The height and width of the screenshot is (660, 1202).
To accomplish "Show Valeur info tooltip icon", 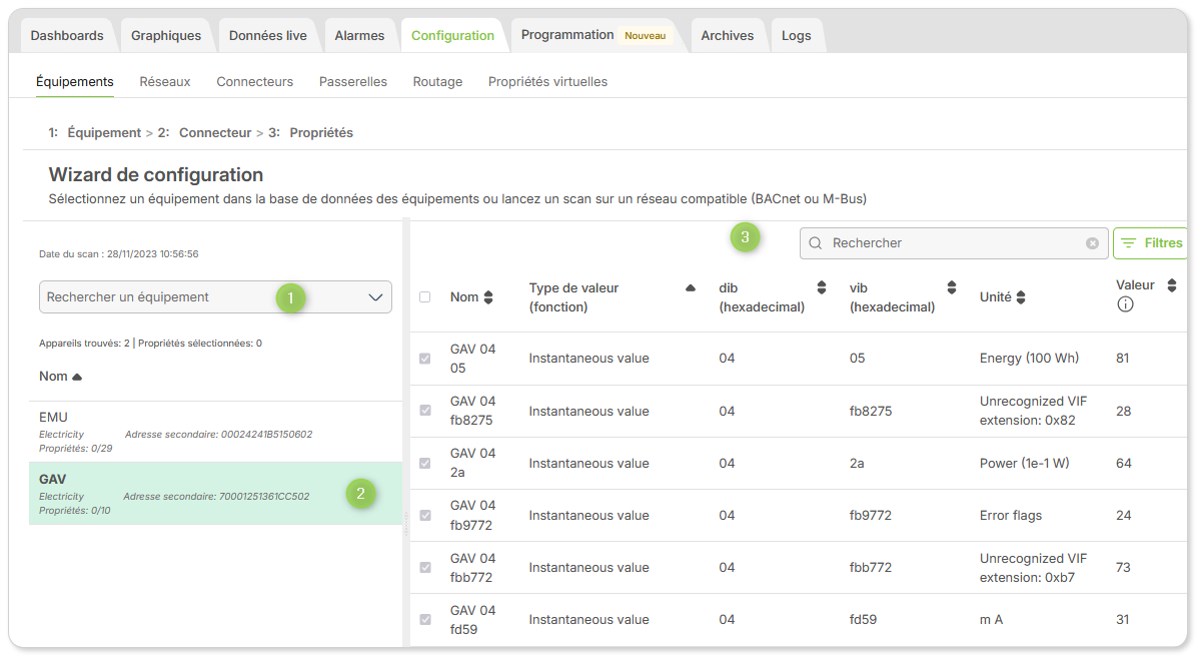I will (1125, 305).
